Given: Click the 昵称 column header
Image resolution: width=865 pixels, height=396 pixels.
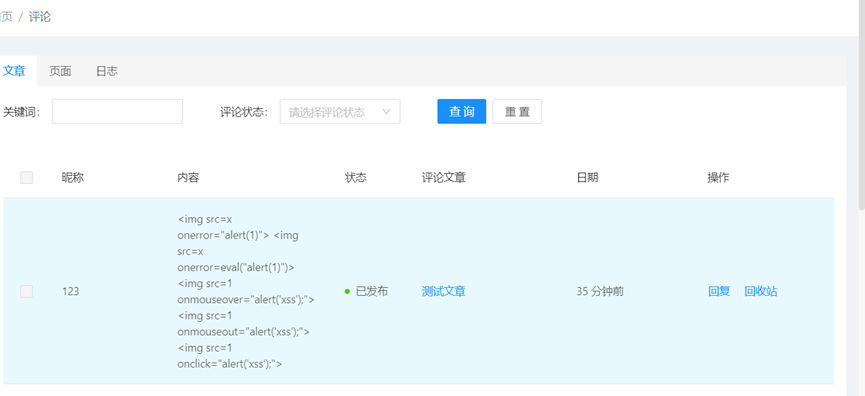Looking at the screenshot, I should (x=73, y=178).
